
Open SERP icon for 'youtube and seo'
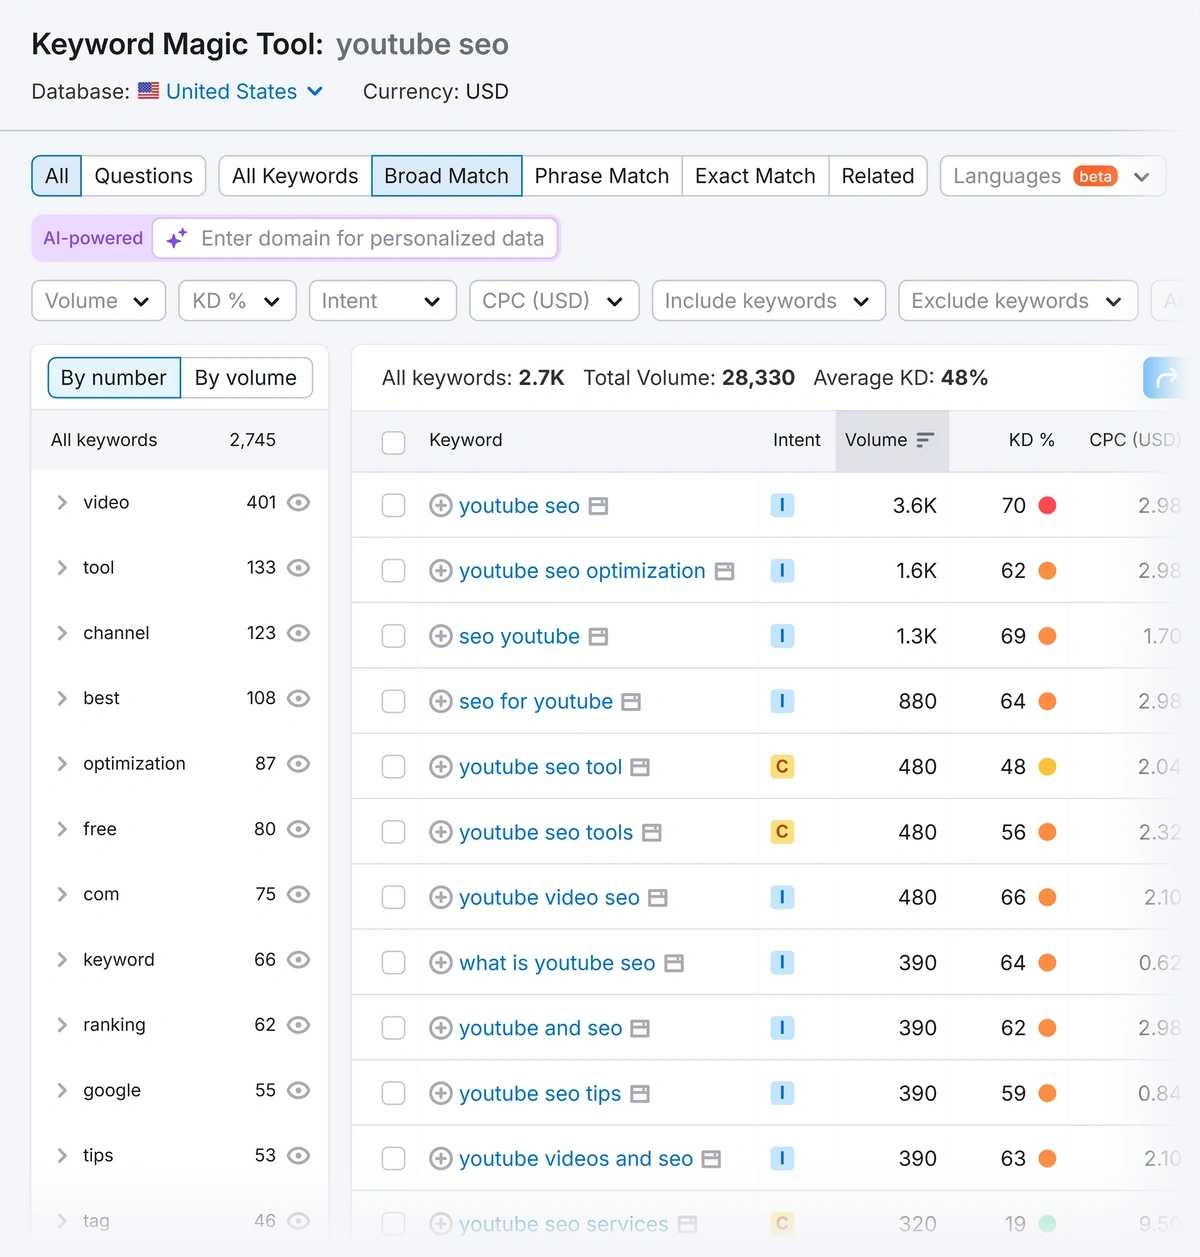[x=640, y=1029]
